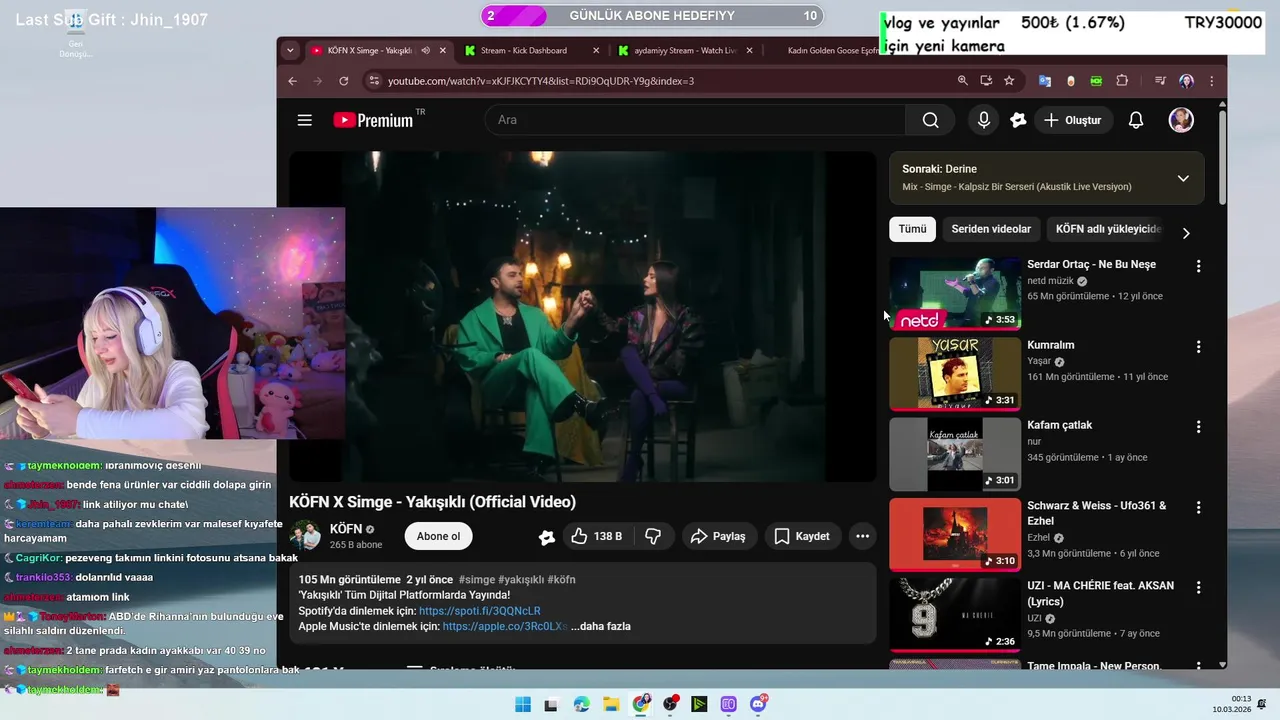This screenshot has height=720, width=1280.
Task: Click the KÖFN channel avatar
Action: (306, 536)
